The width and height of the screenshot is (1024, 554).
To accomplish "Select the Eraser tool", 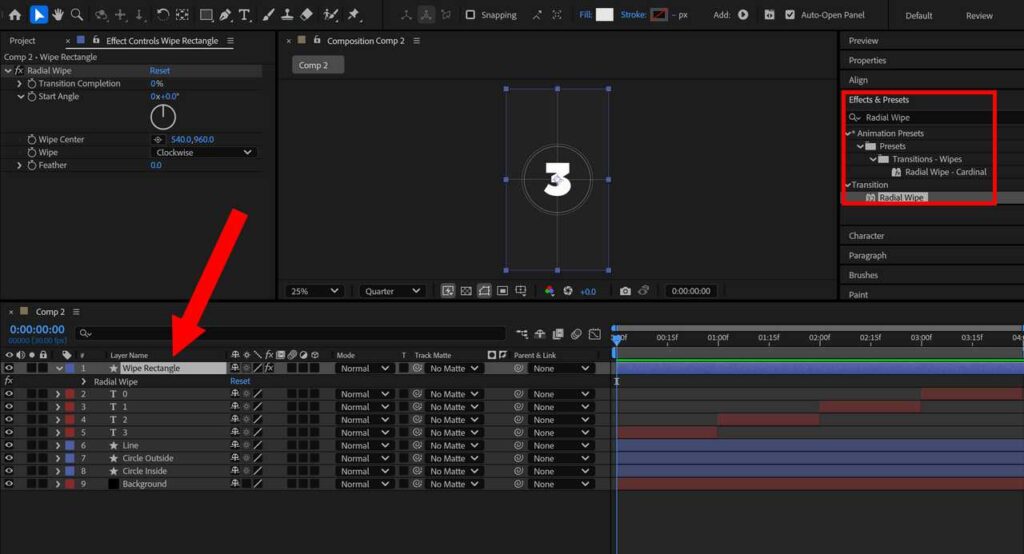I will click(306, 14).
